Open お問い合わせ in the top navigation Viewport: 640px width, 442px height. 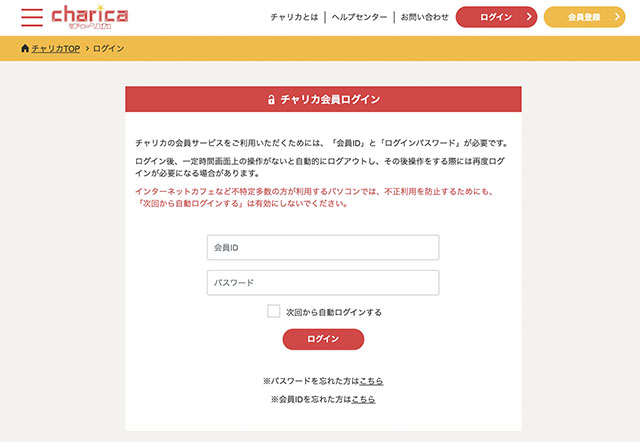click(424, 17)
